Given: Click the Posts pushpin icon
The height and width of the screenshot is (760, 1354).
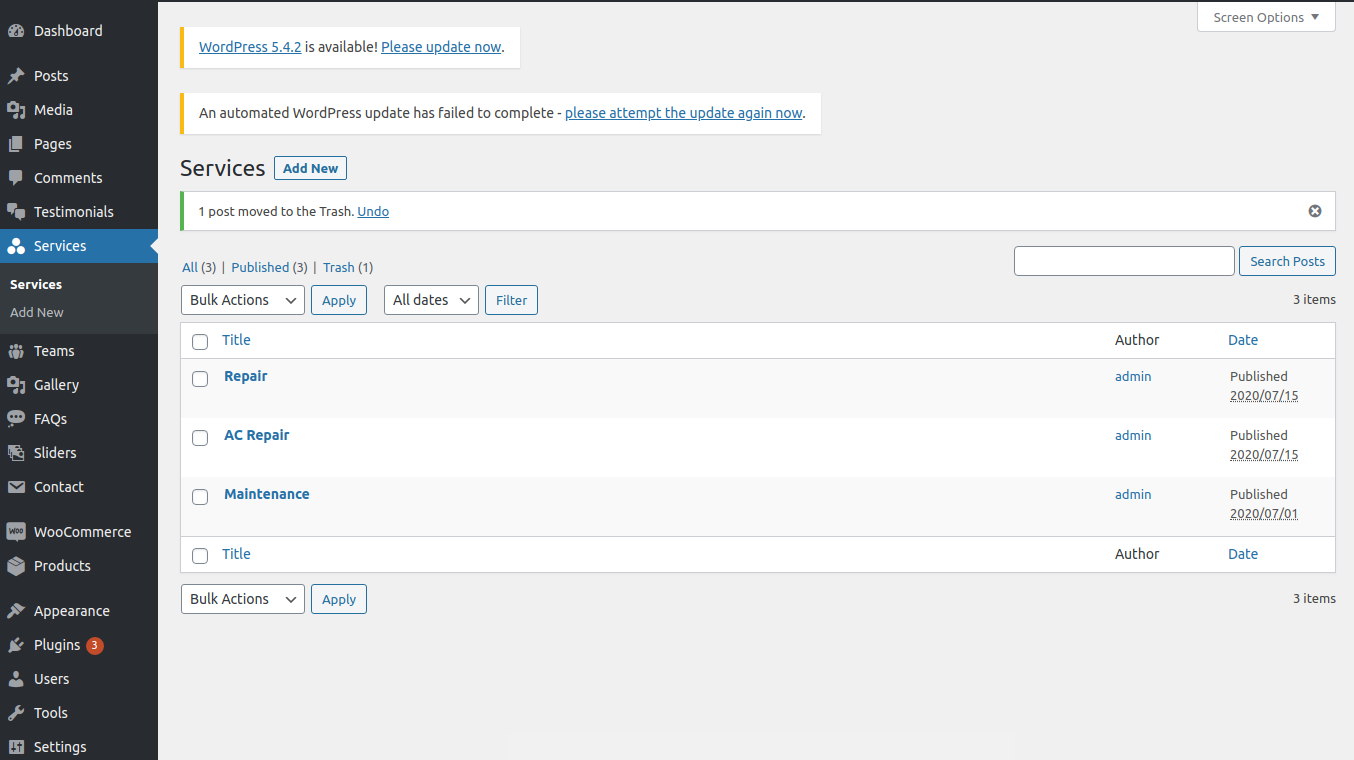Looking at the screenshot, I should pyautogui.click(x=16, y=76).
